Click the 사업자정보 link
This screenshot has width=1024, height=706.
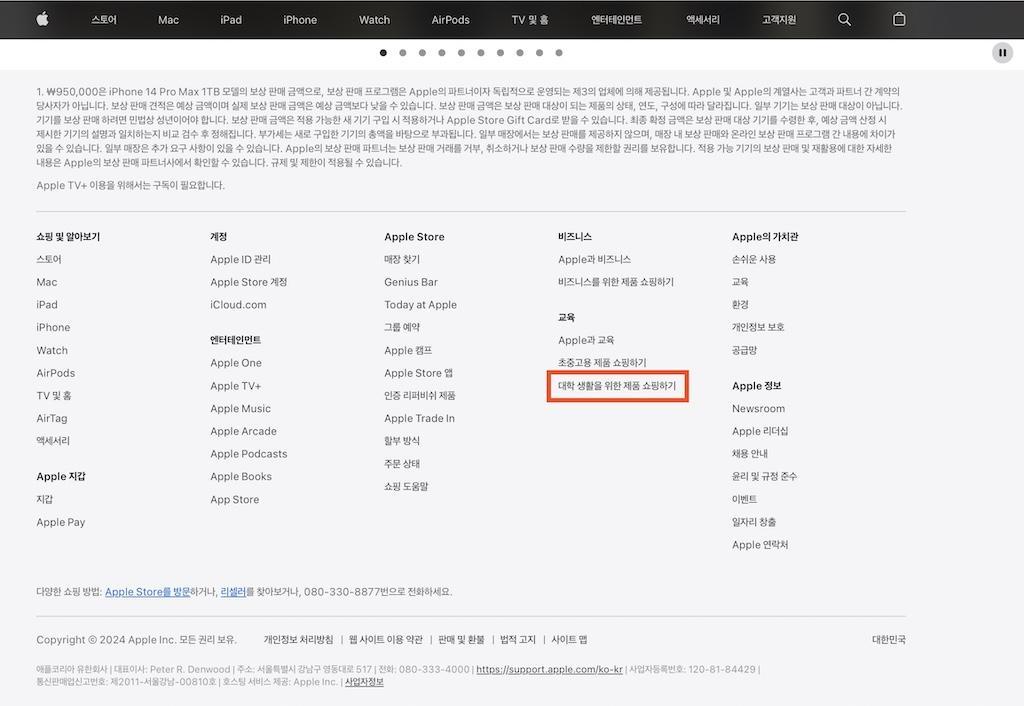(364, 682)
